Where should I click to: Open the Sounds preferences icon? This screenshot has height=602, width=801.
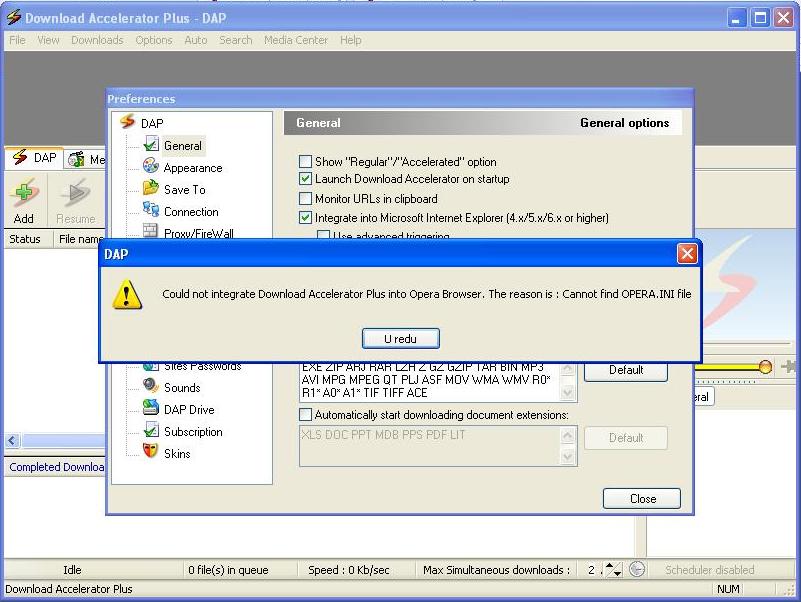click(151, 387)
